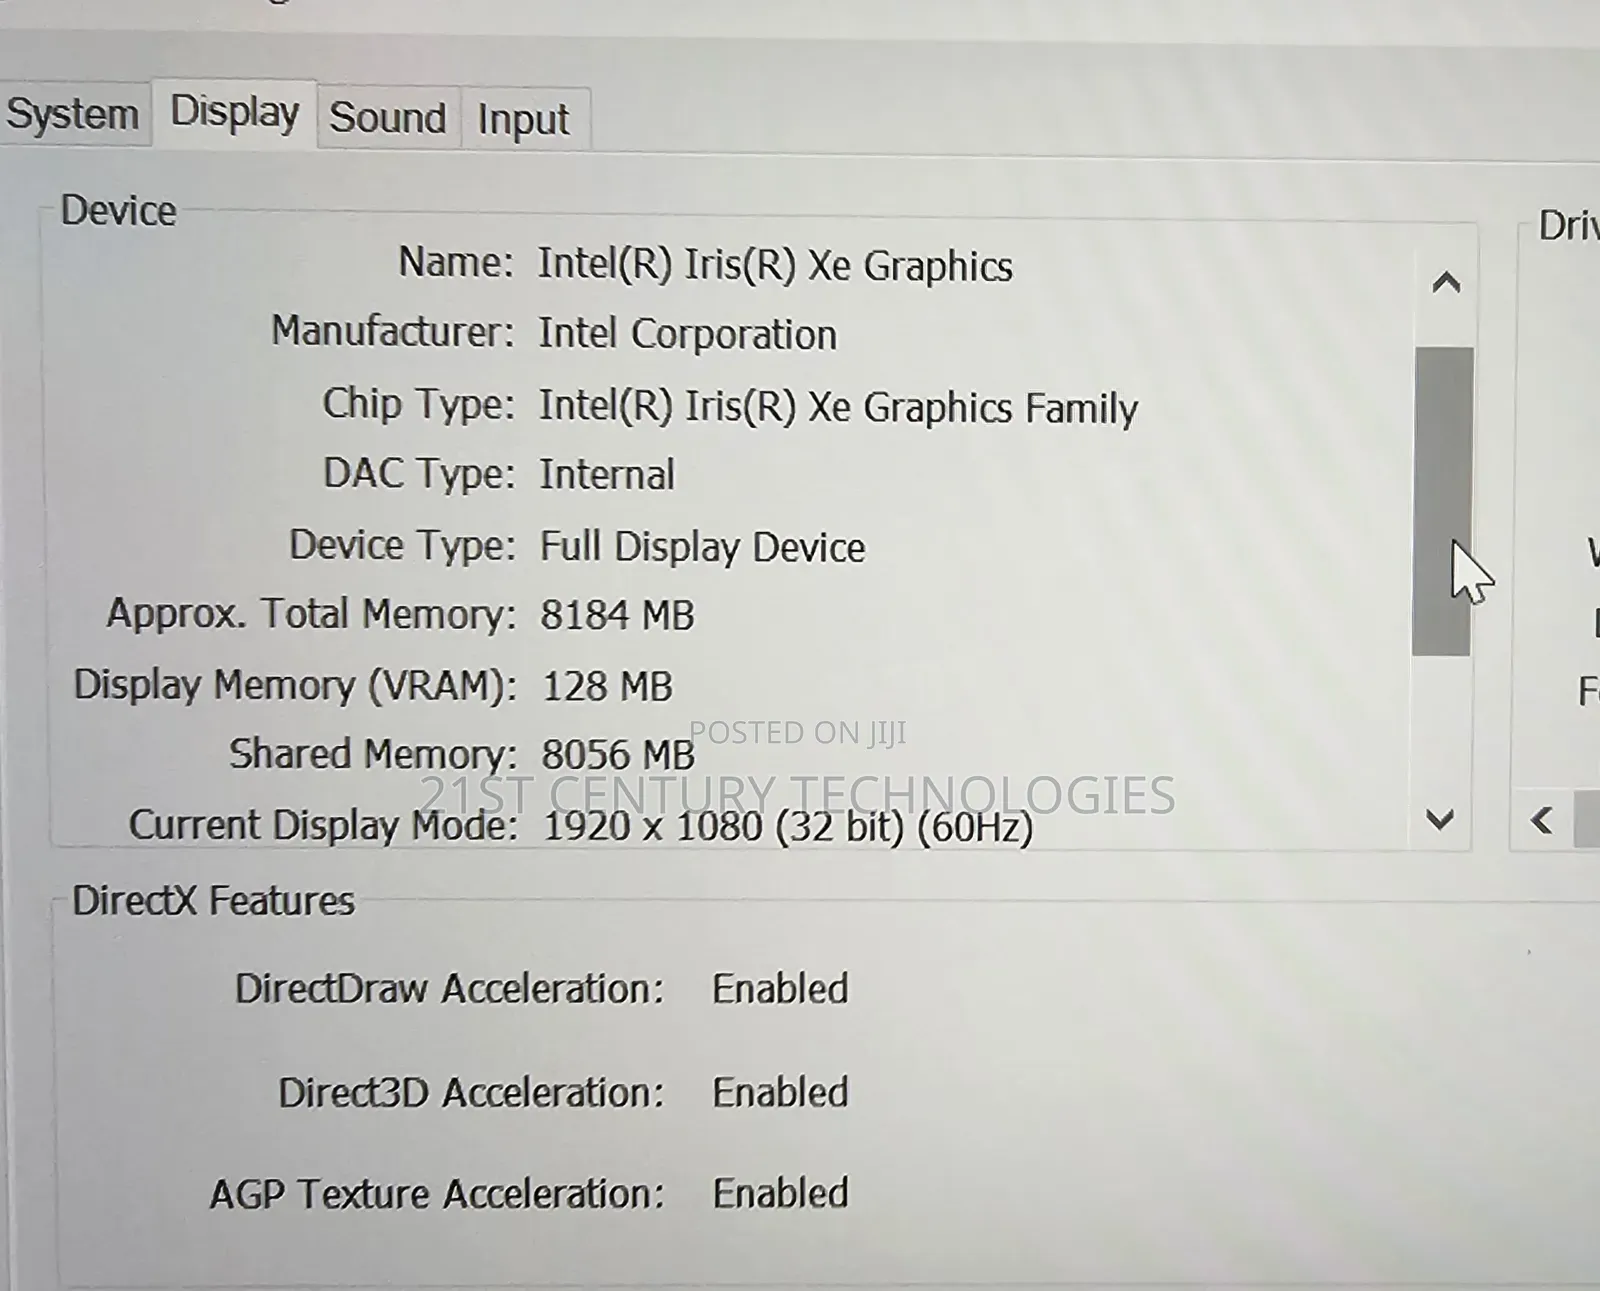Viewport: 1600px width, 1291px height.
Task: Click the Display Memory (VRAM): label
Action: coord(296,686)
